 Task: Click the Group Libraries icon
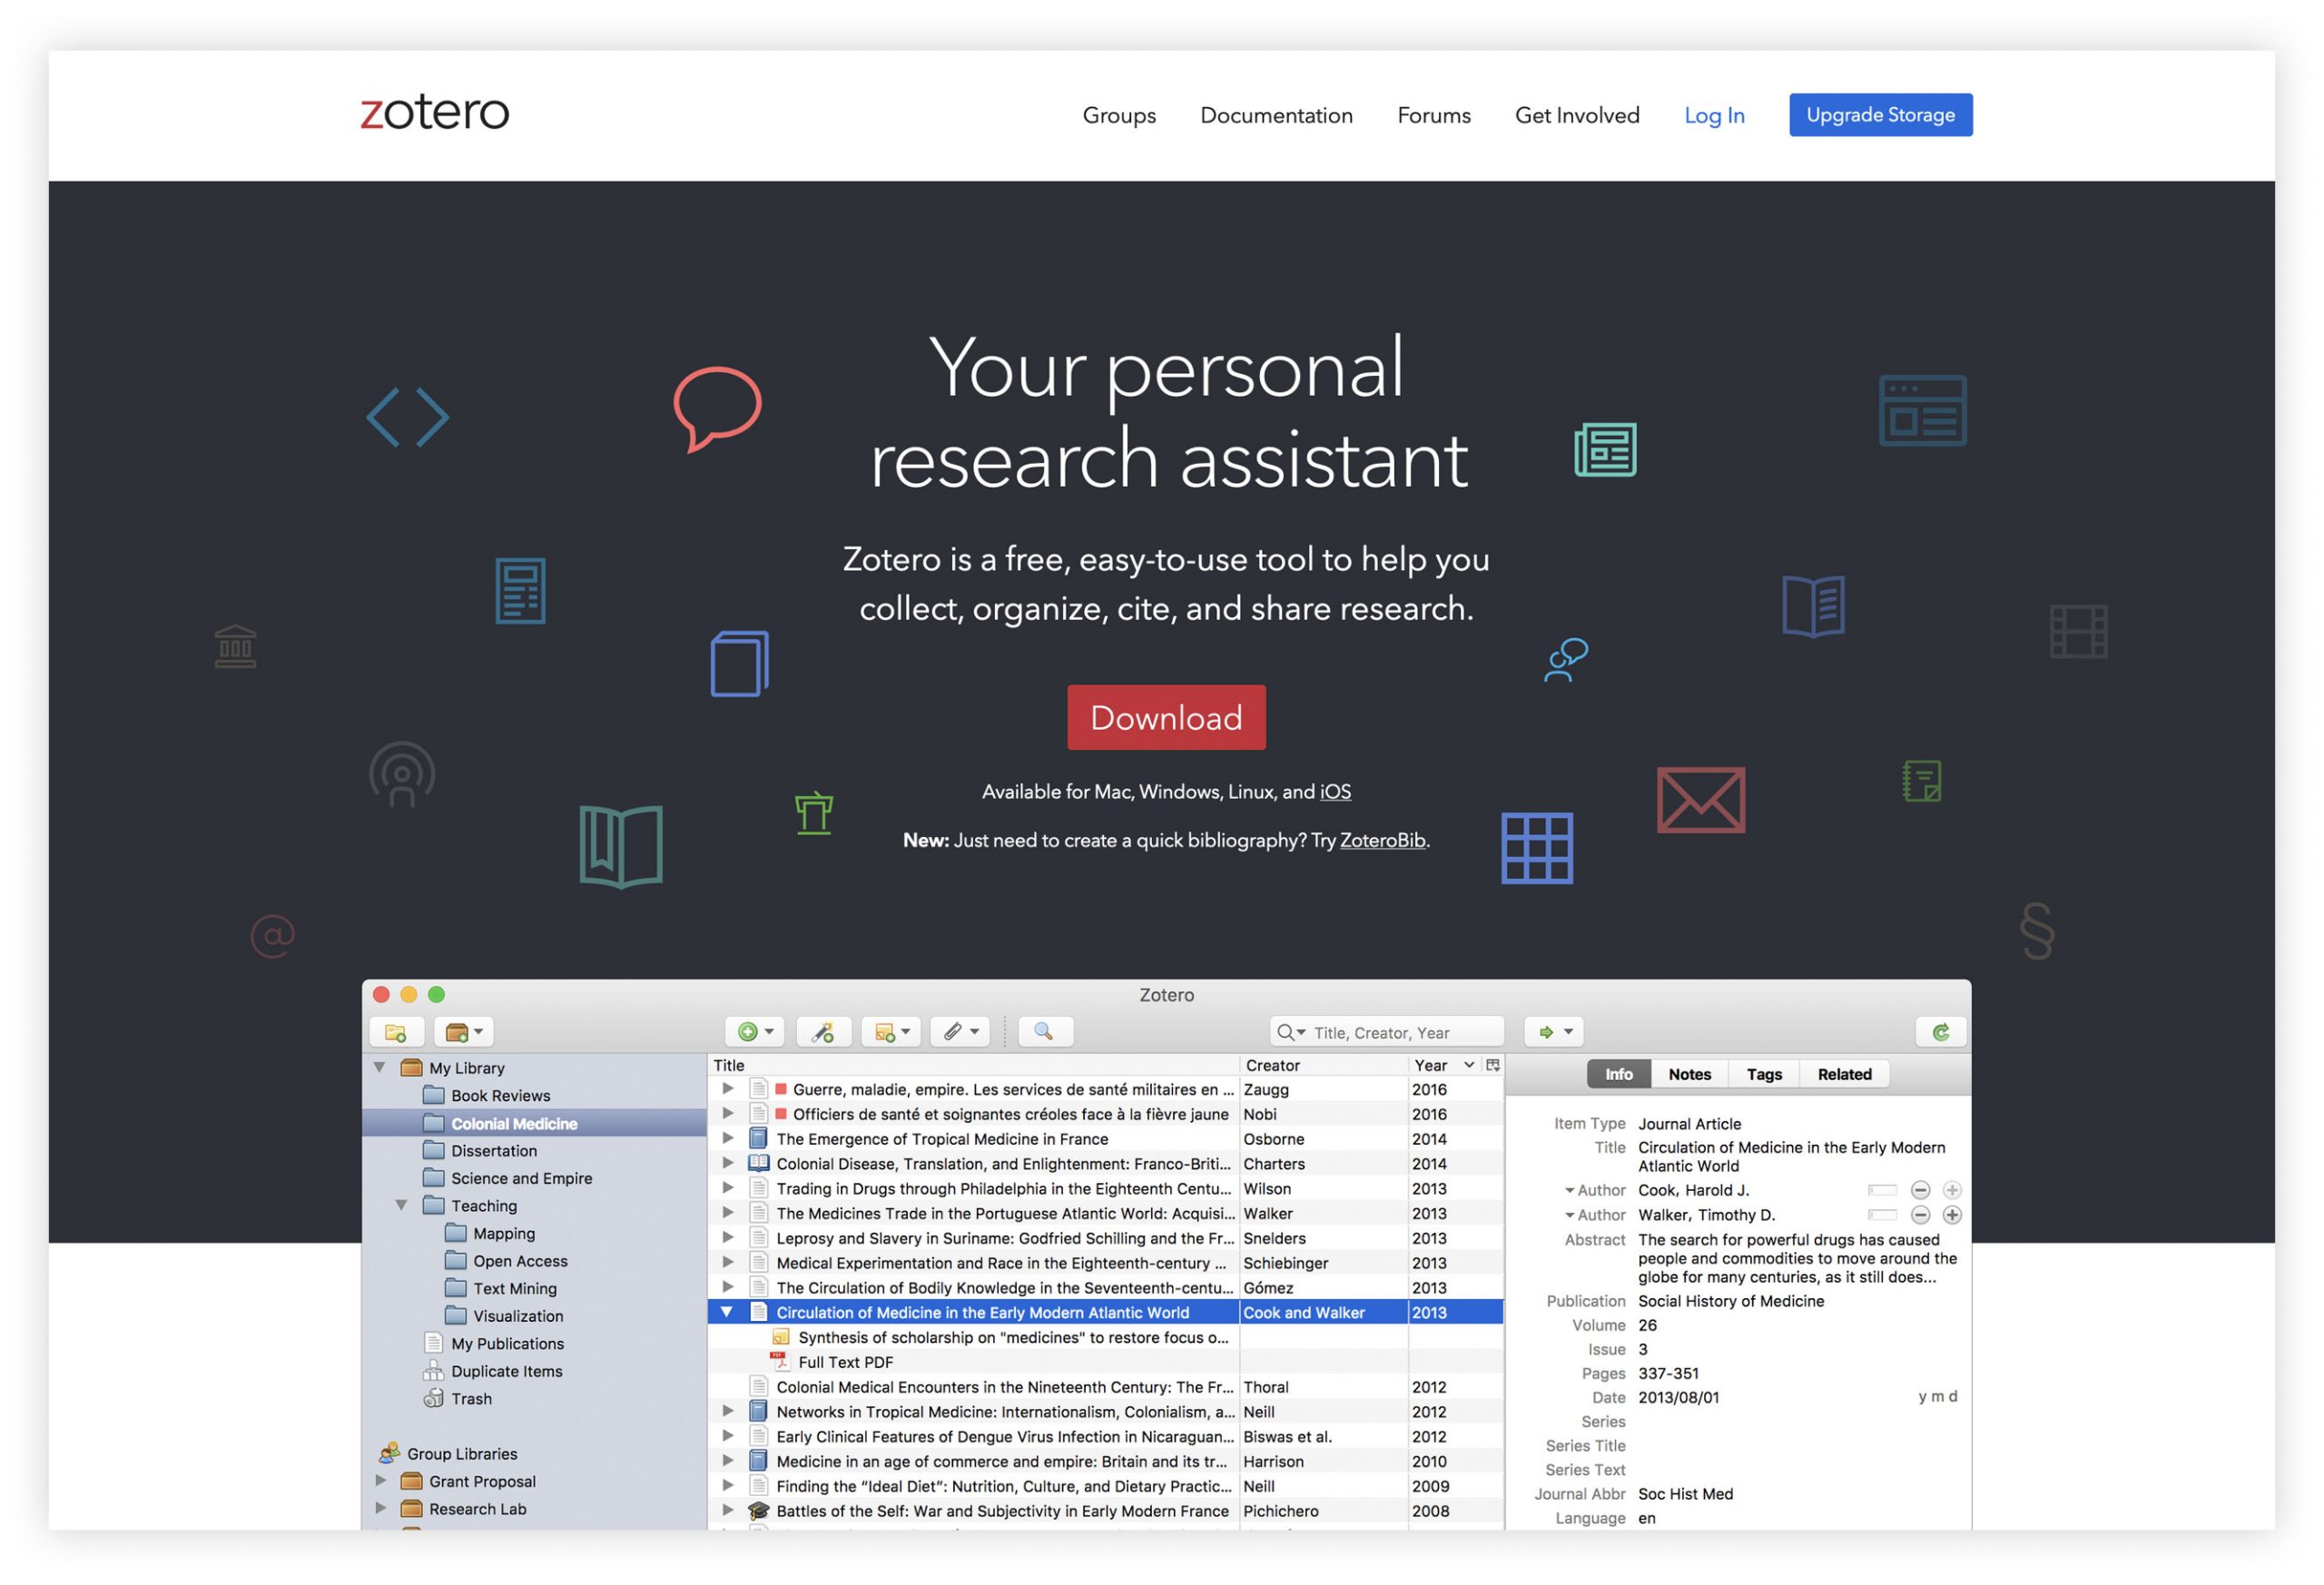coord(389,1453)
